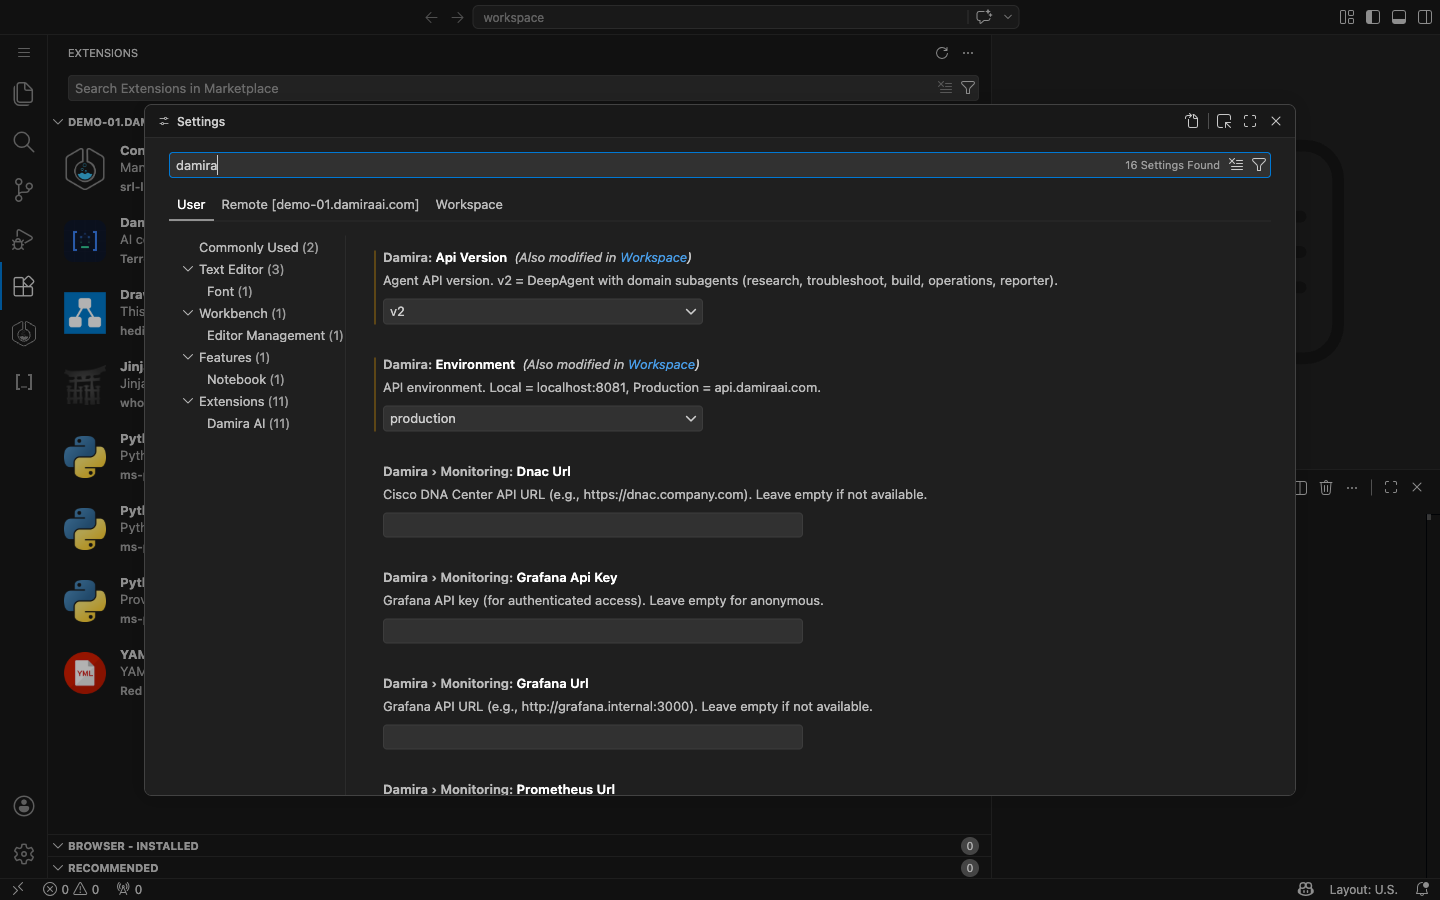Open the hamburger application menu
Image resolution: width=1440 pixels, height=900 pixels.
tap(24, 53)
